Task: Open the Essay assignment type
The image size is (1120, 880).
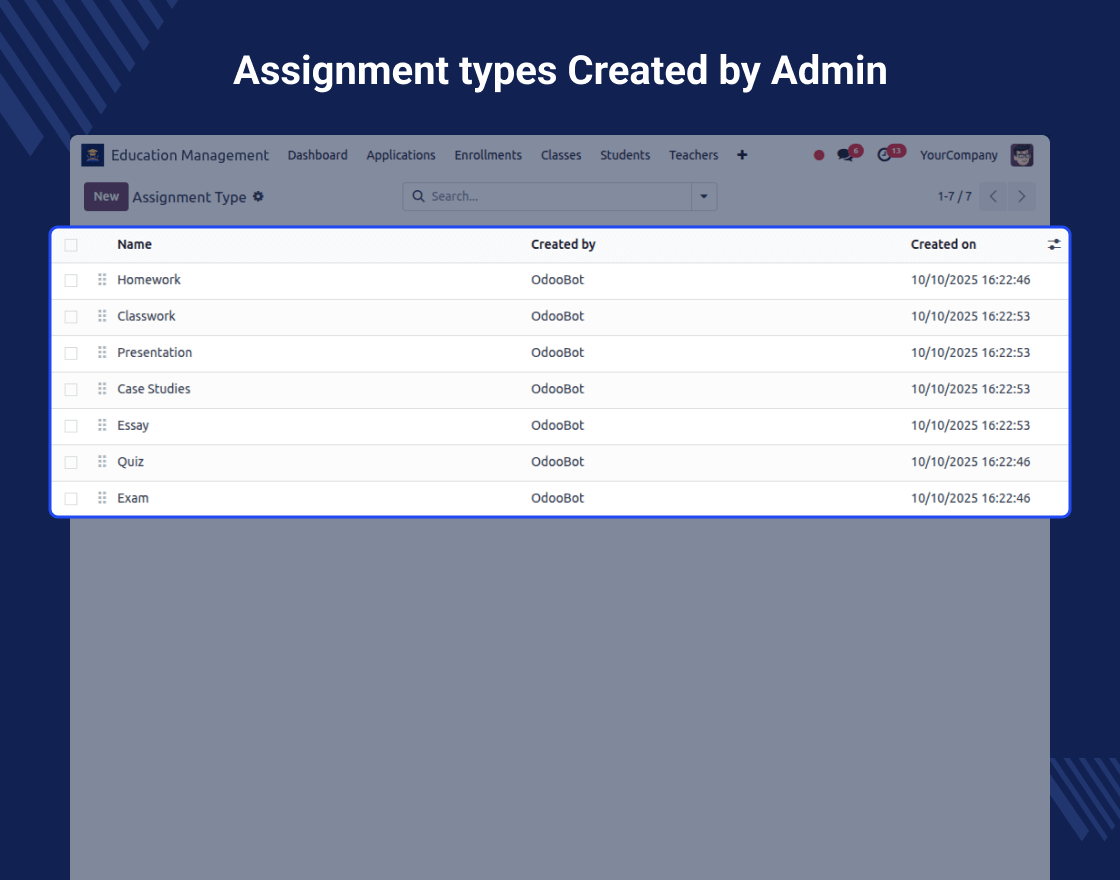Action: [133, 426]
